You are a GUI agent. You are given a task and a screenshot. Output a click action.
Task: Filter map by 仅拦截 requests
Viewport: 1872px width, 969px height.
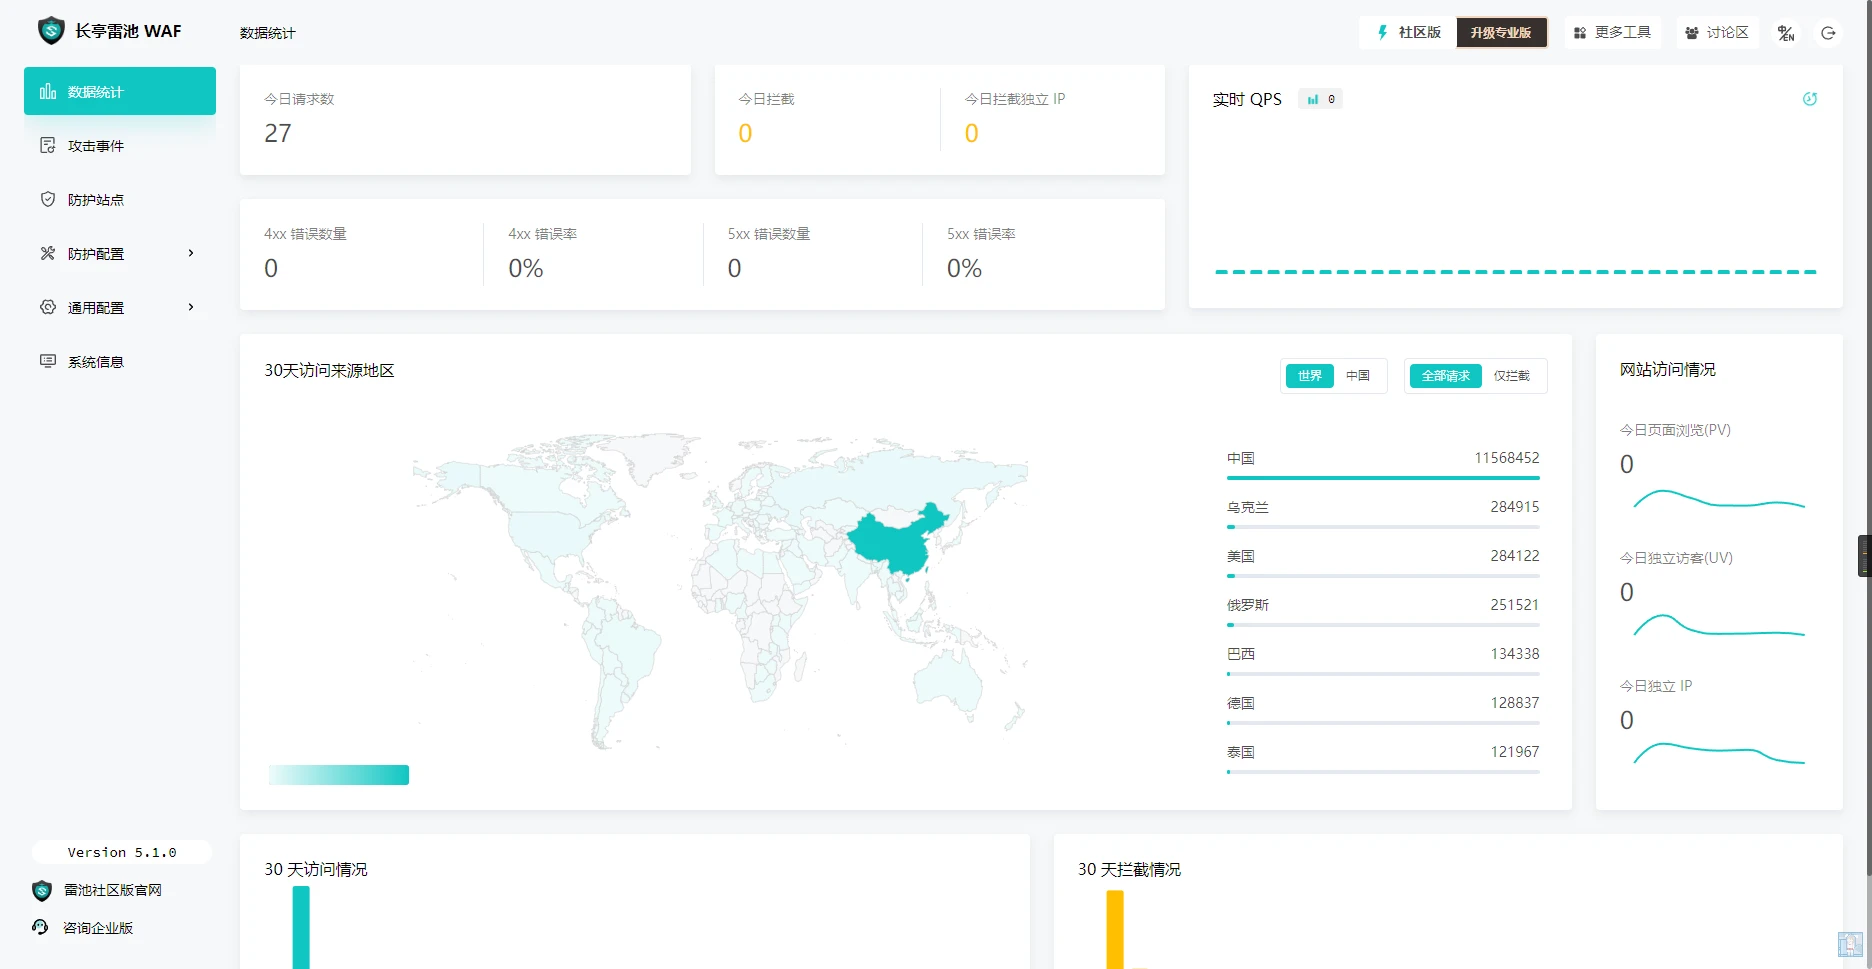[1511, 376]
